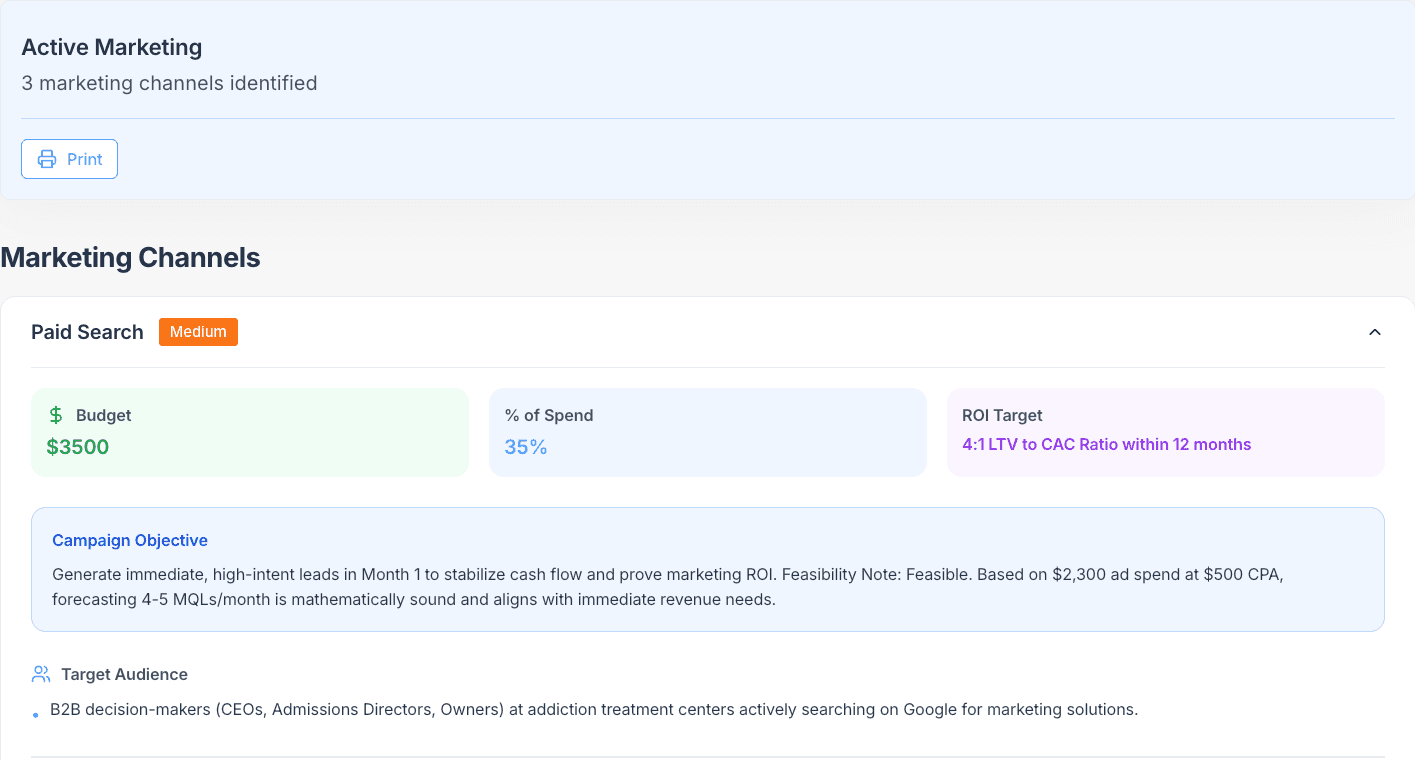1415x760 pixels.
Task: Collapse the Paid Search section using its chevron
Action: coord(1375,332)
